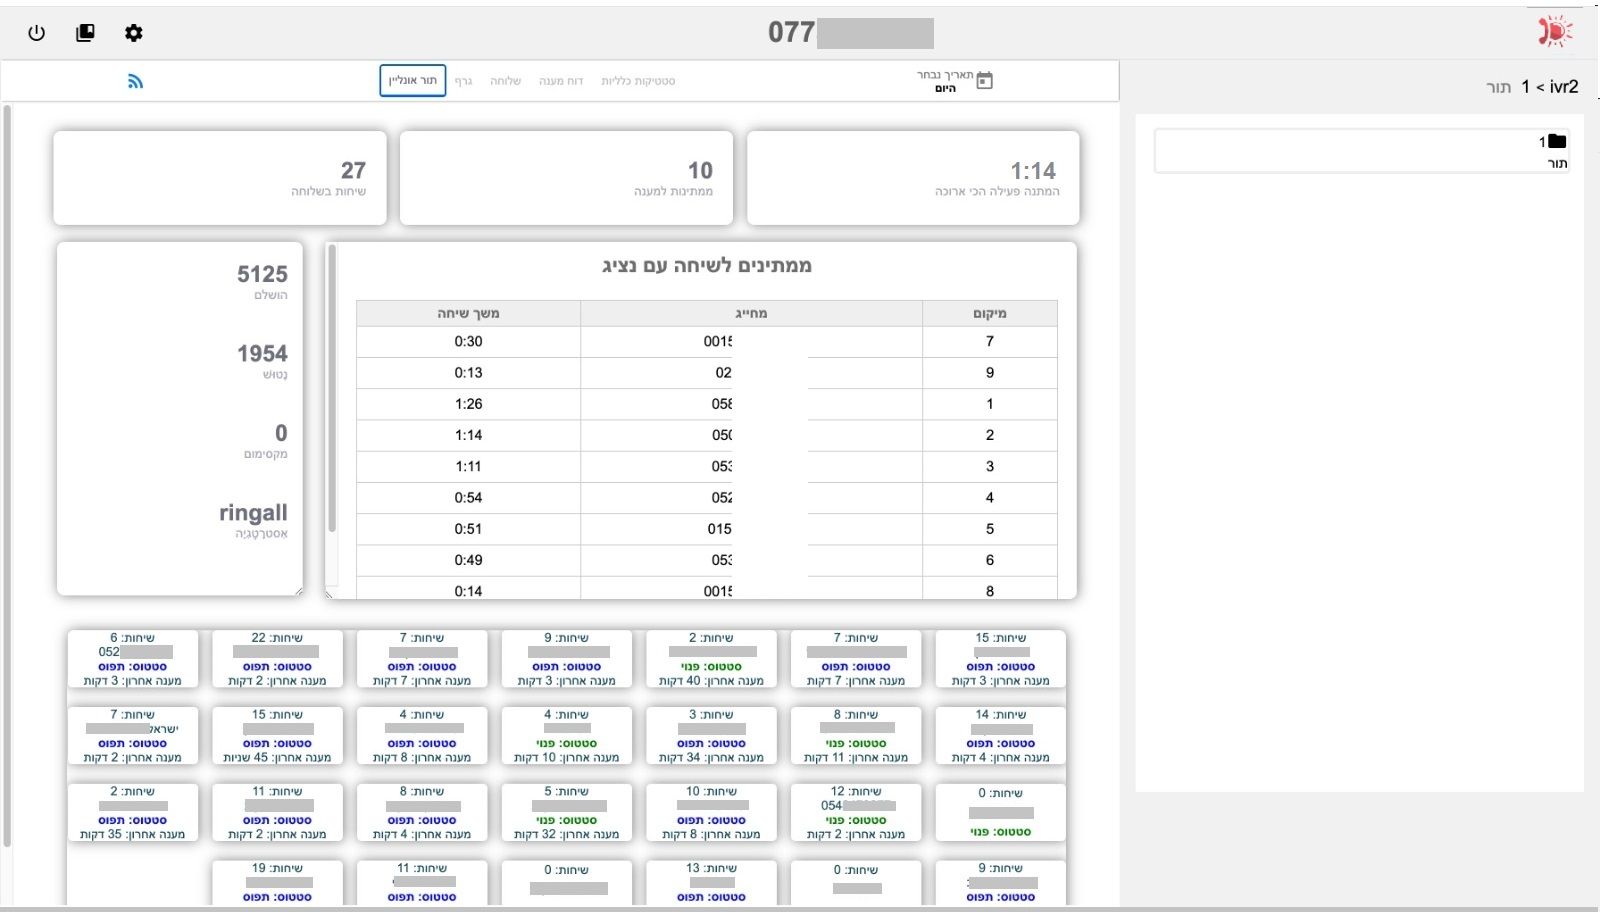
Task: Click the power logout icon
Action: [37, 33]
